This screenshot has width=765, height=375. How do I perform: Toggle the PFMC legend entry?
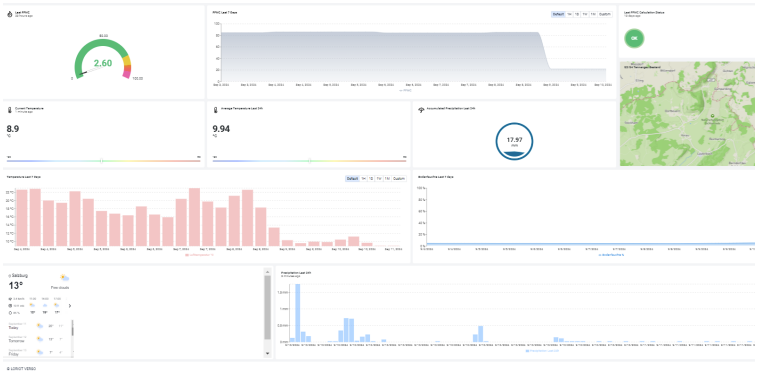coord(406,90)
